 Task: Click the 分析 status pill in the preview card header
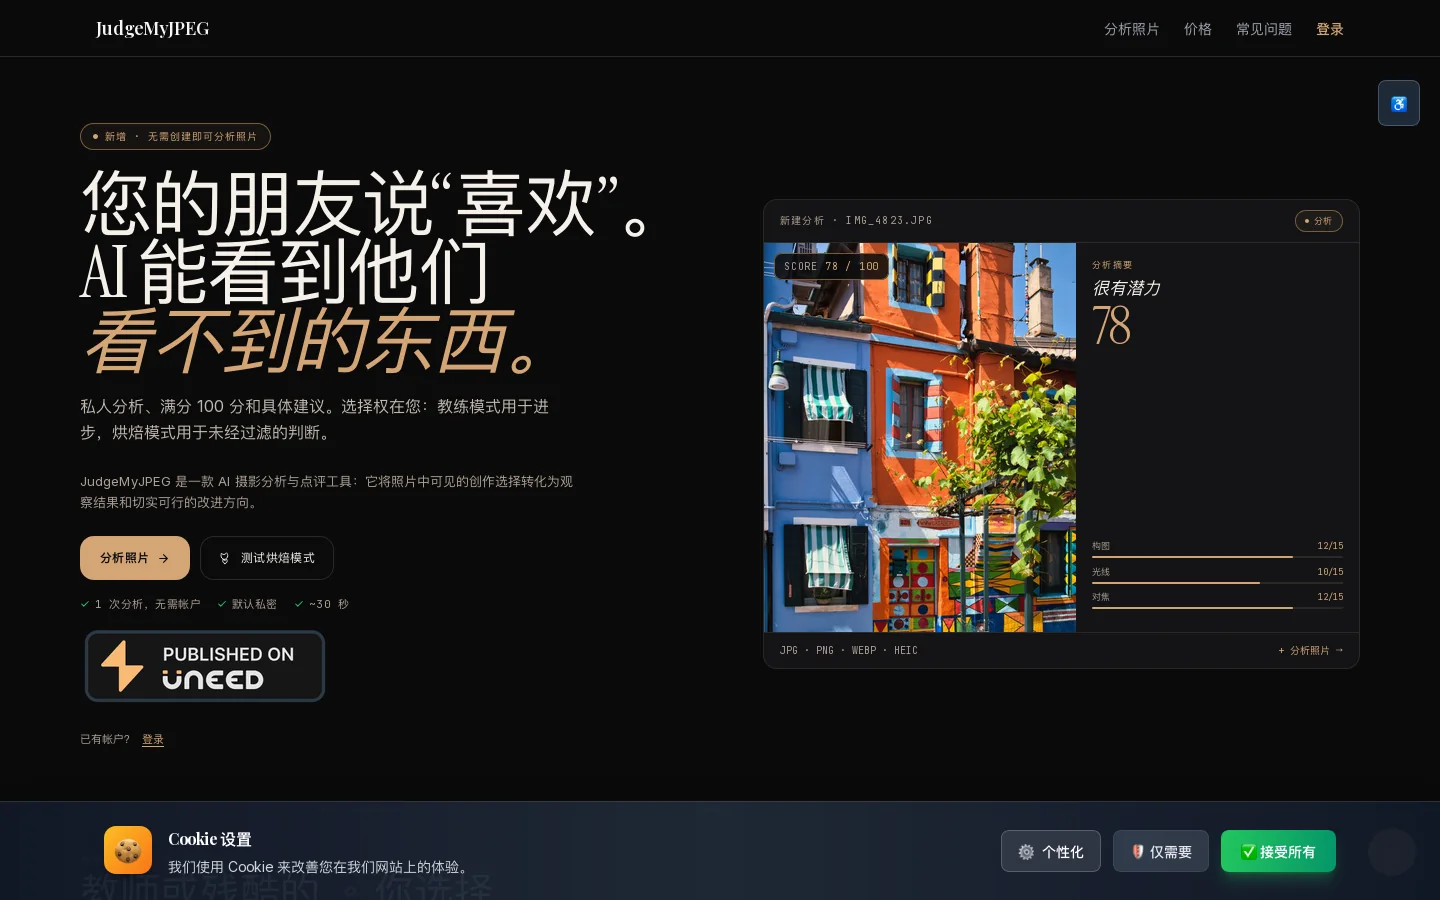coord(1319,221)
